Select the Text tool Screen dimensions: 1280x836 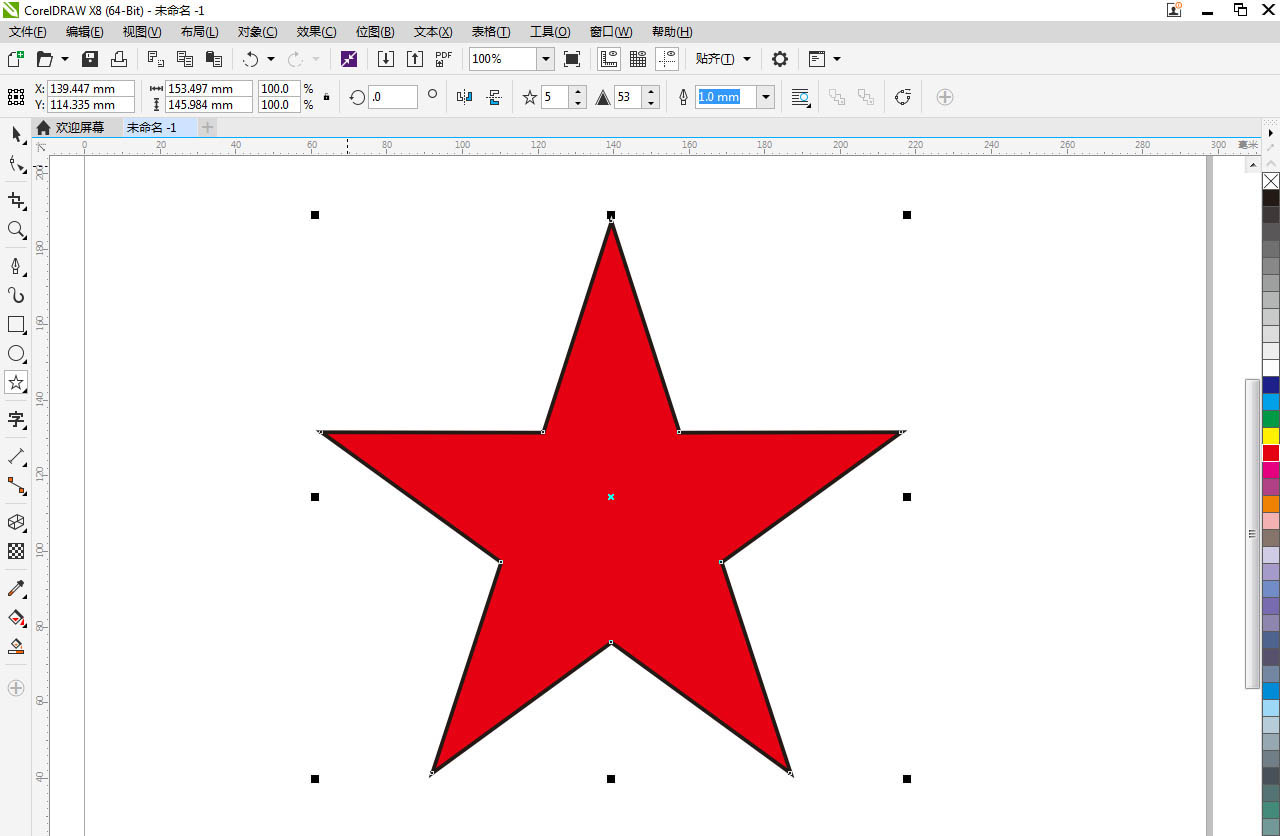tap(16, 419)
